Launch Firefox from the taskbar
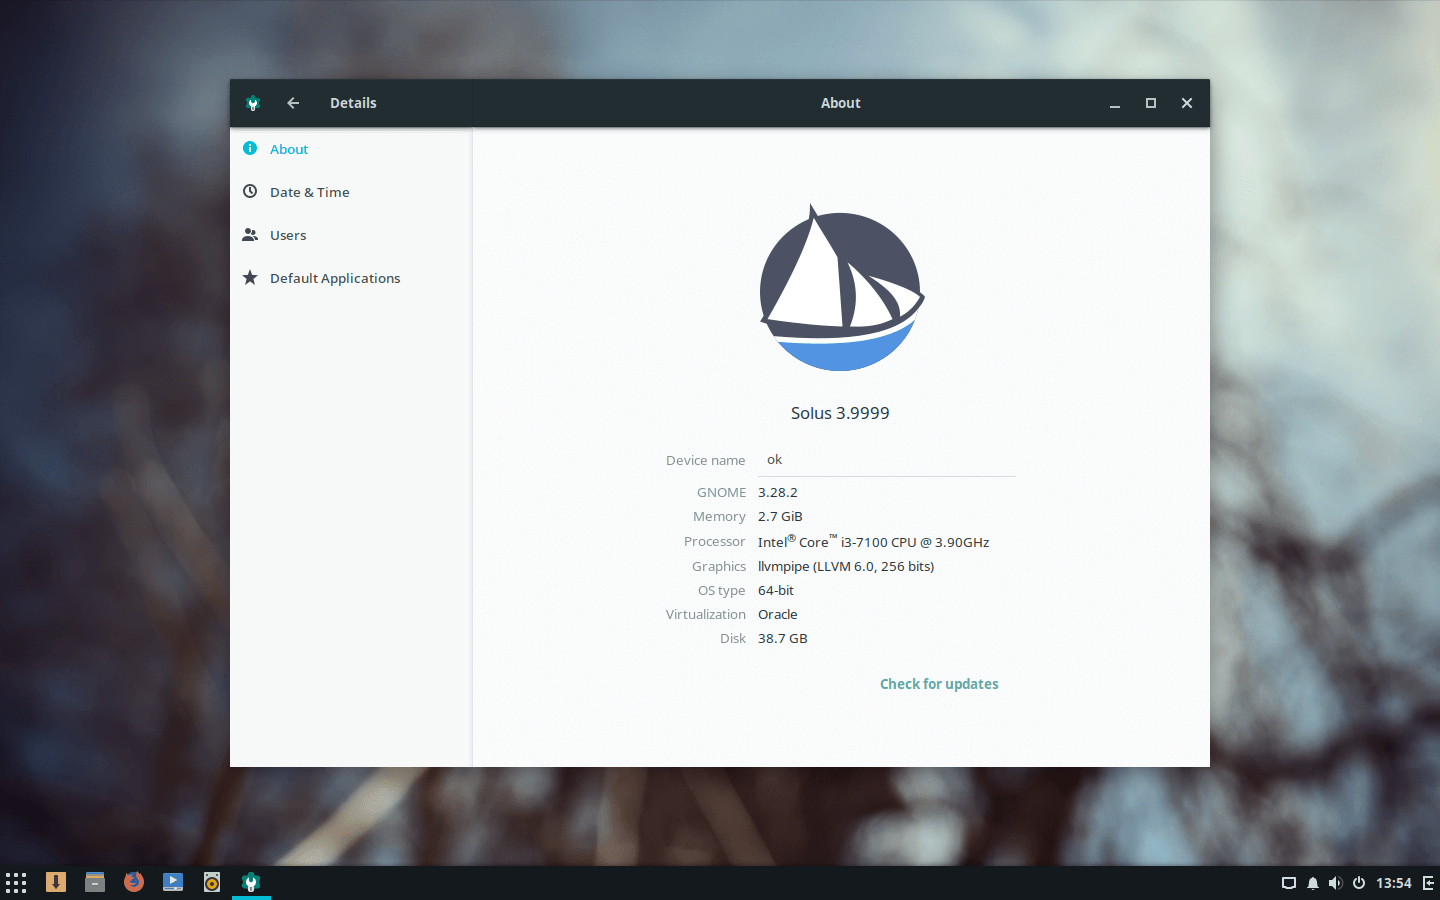The width and height of the screenshot is (1440, 900). point(134,882)
